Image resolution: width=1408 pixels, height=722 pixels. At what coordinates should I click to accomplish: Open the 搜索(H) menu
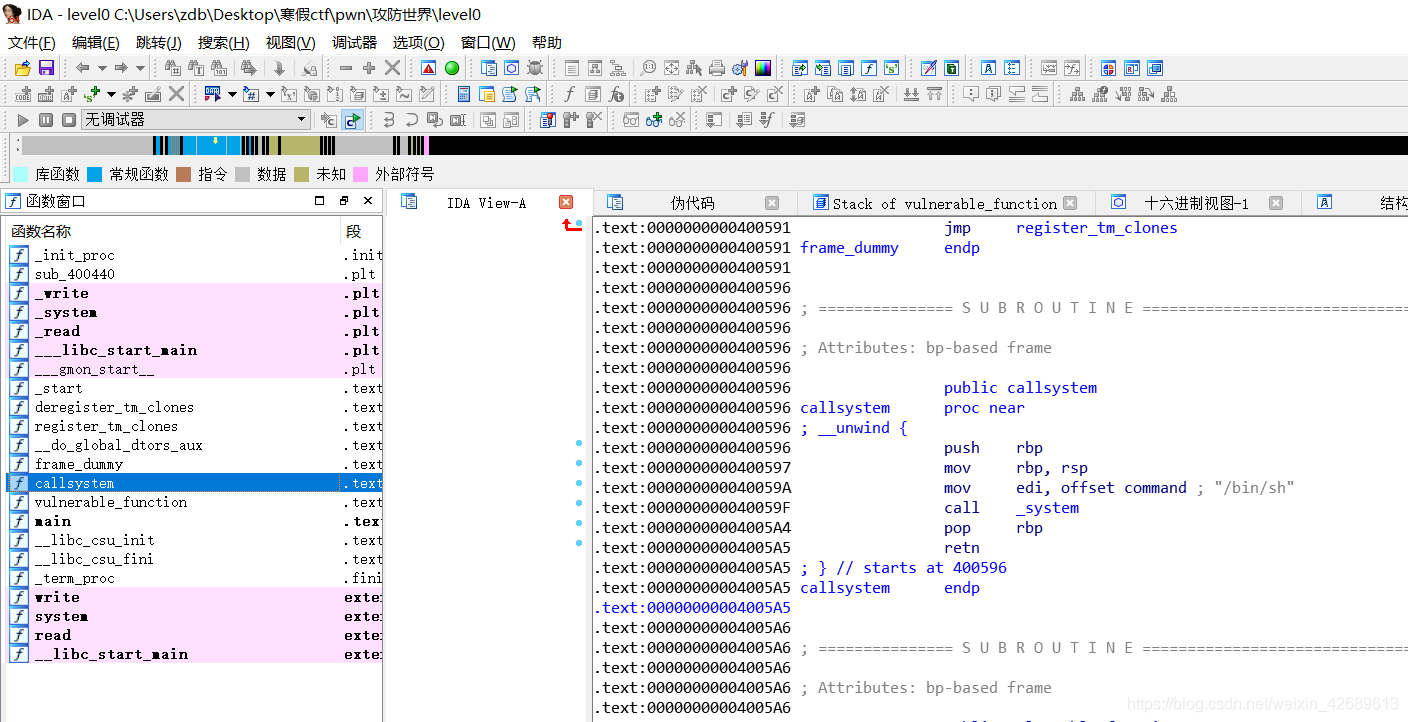pyautogui.click(x=224, y=43)
